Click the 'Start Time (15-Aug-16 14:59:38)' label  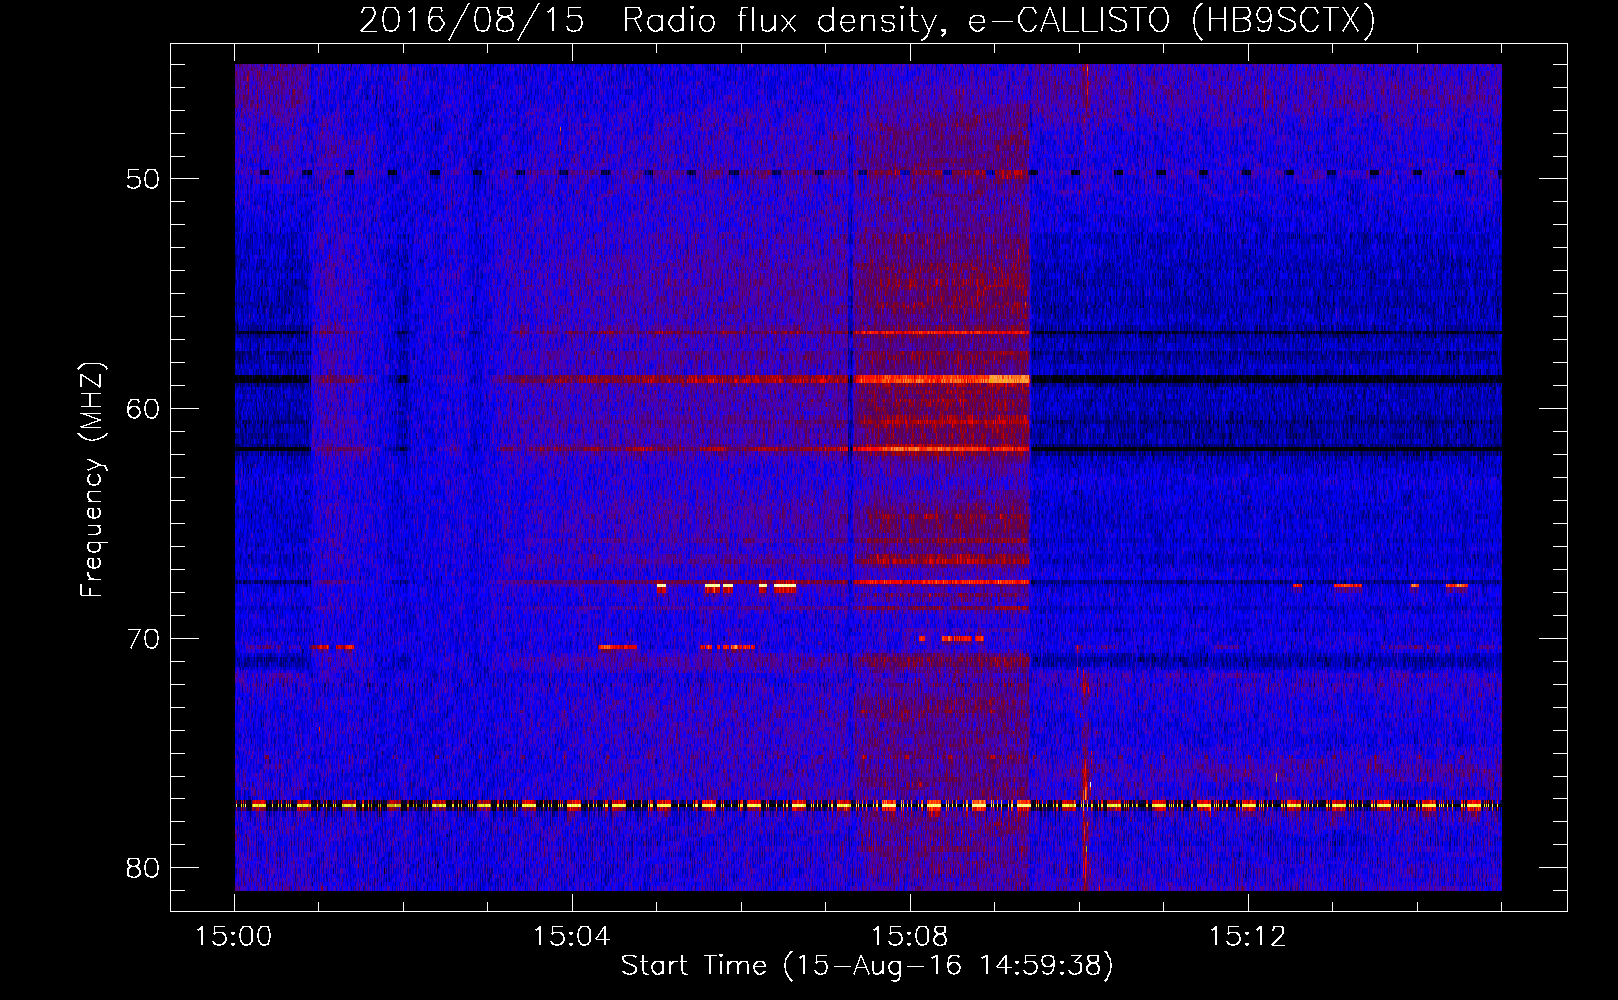tap(867, 966)
